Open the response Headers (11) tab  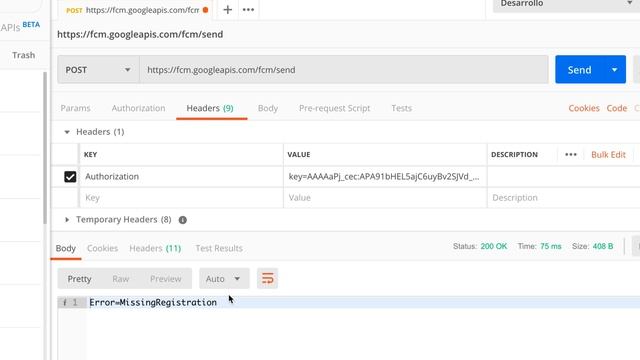(x=155, y=248)
